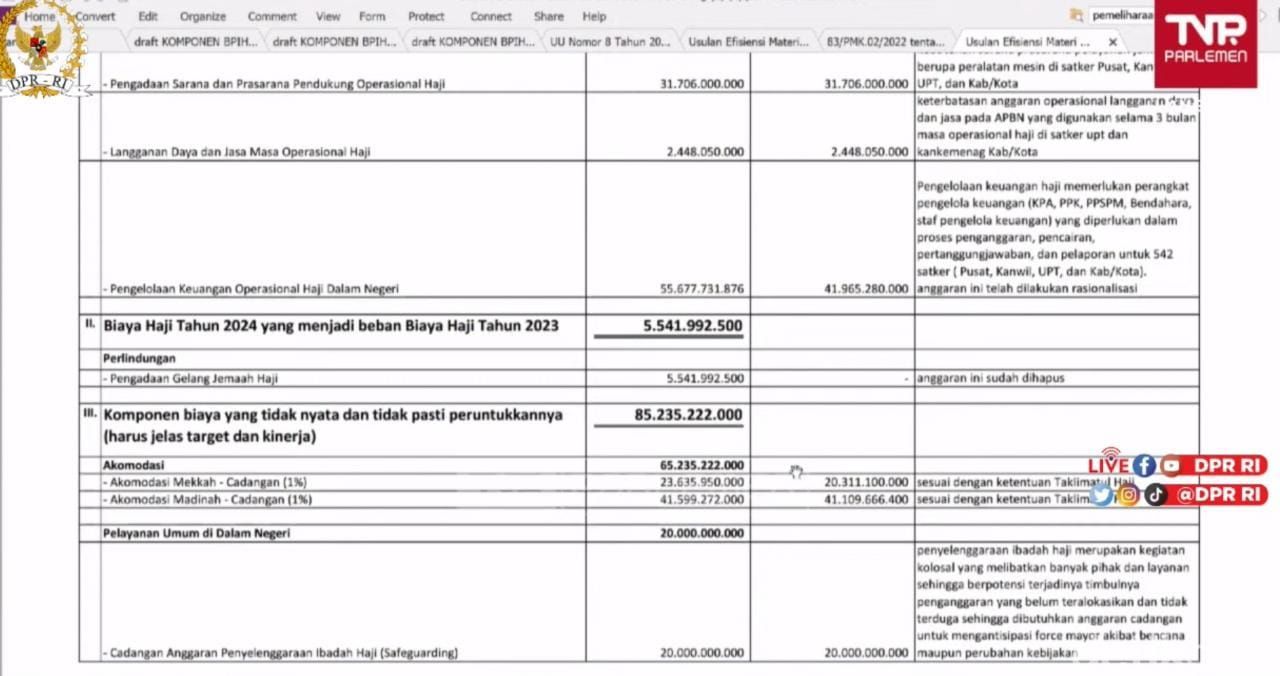Switch to the Form ribbon tab
The height and width of the screenshot is (676, 1280).
tap(372, 17)
